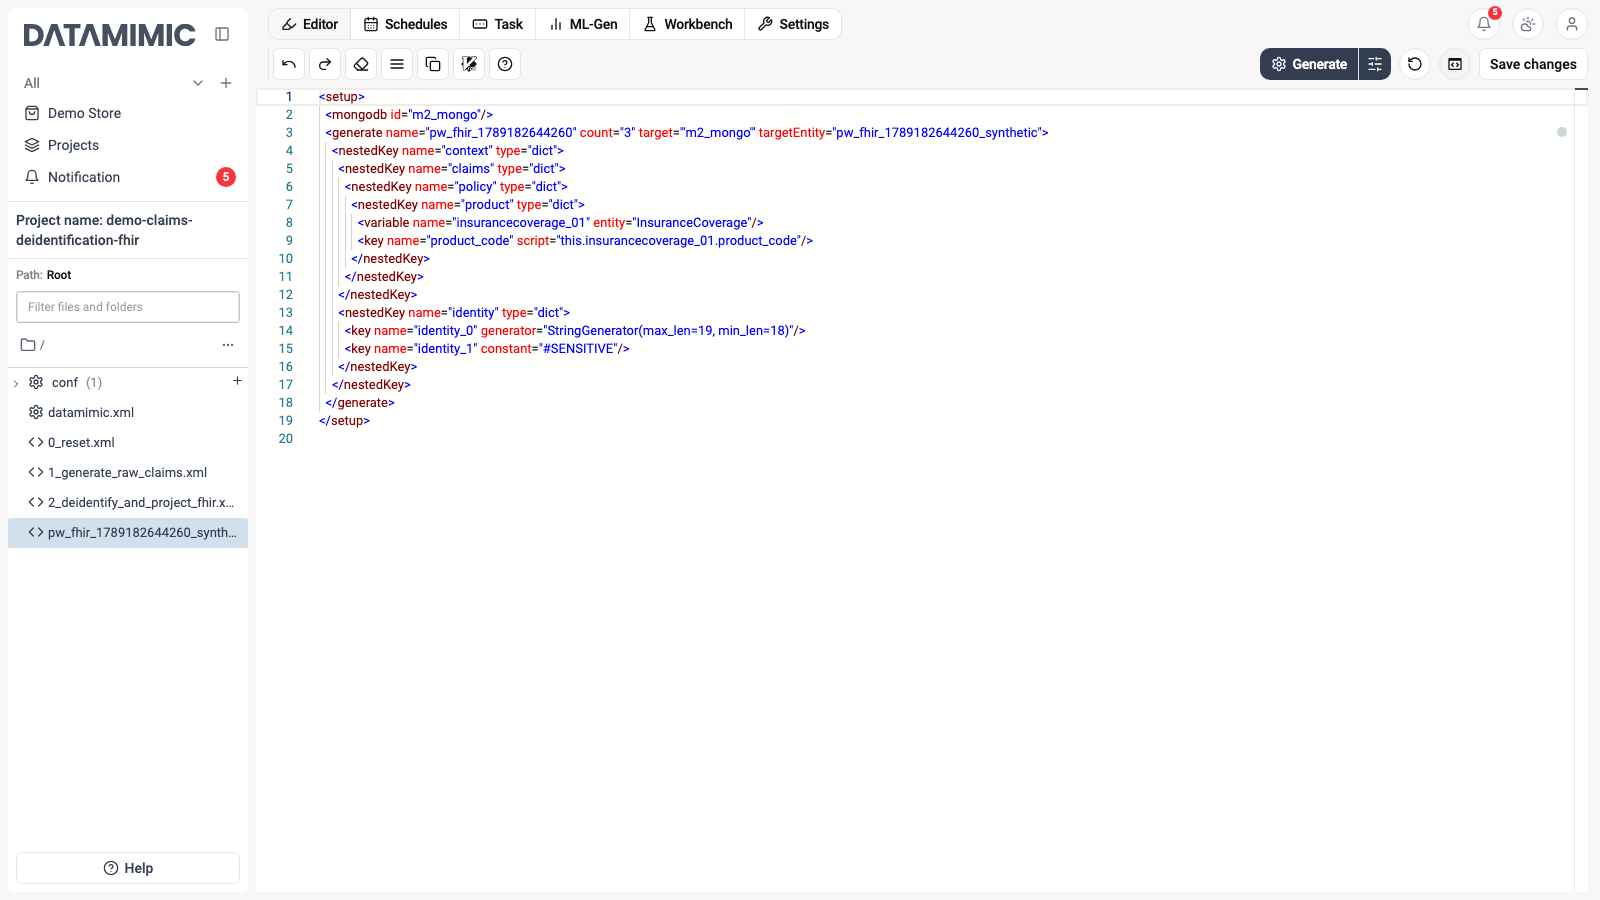The width and height of the screenshot is (1600, 900).
Task: Toggle the light/dark theme icon
Action: [1528, 24]
